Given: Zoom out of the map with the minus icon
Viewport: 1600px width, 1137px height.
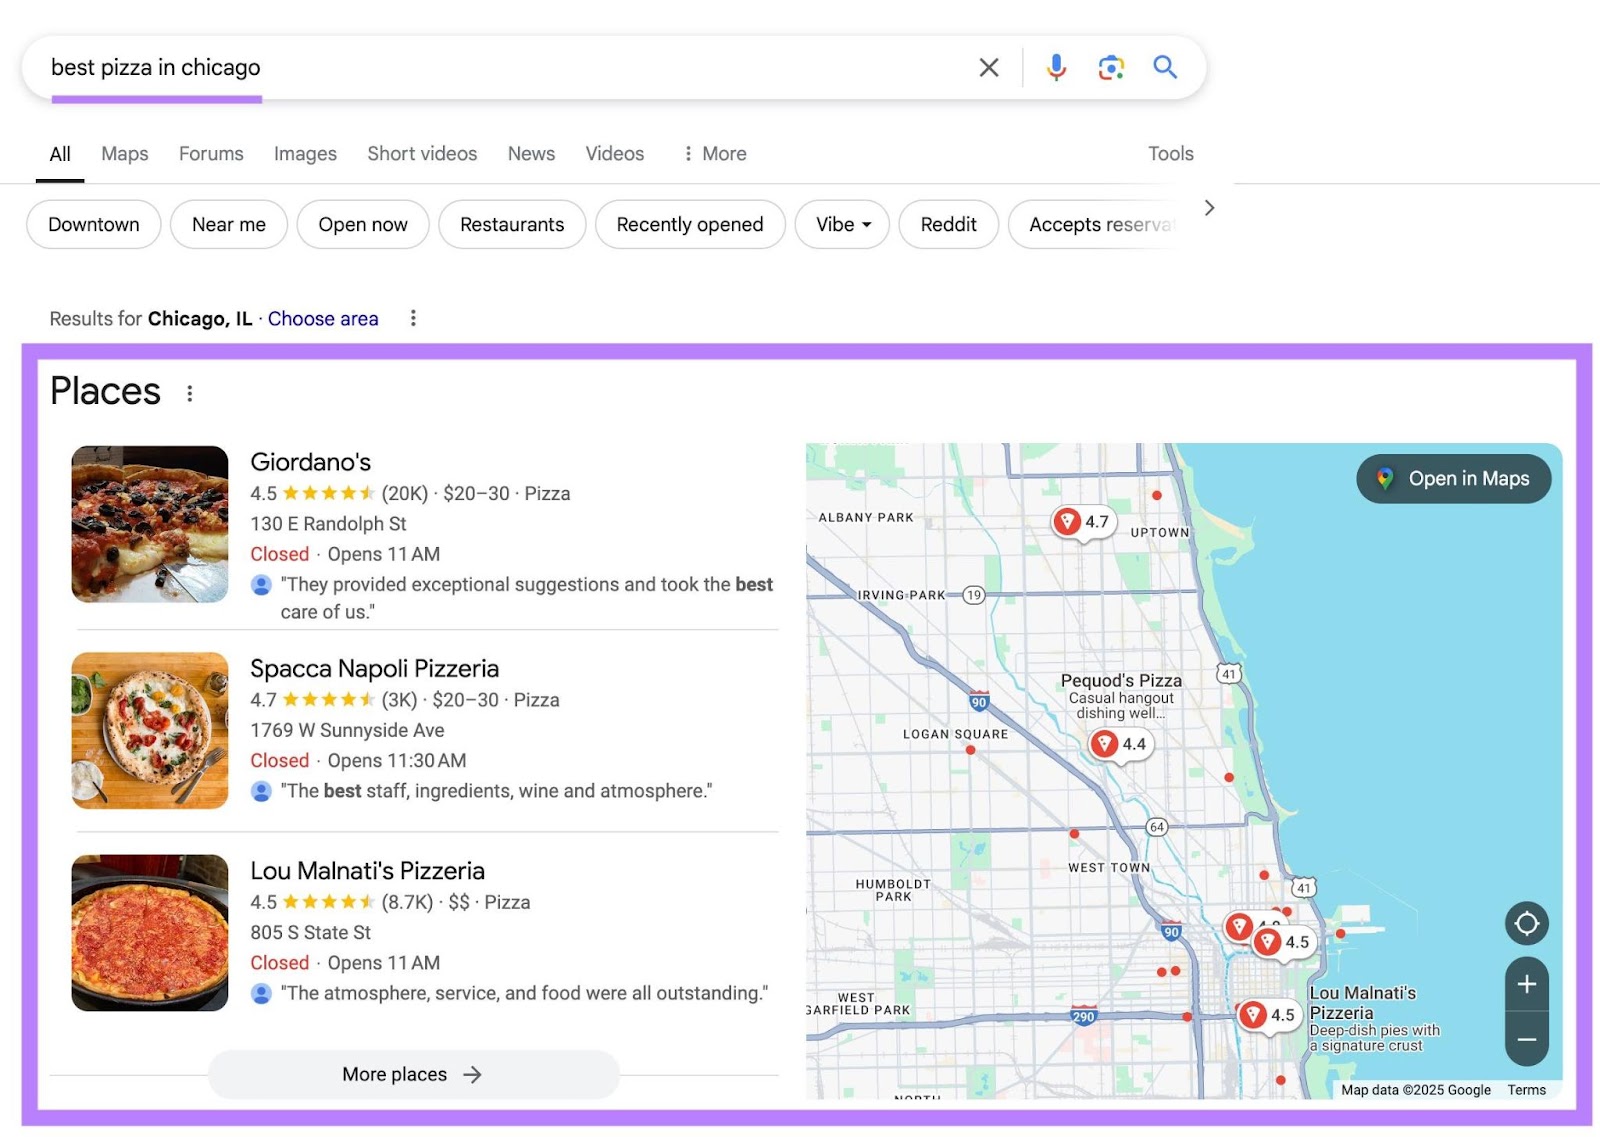Looking at the screenshot, I should point(1527,1040).
